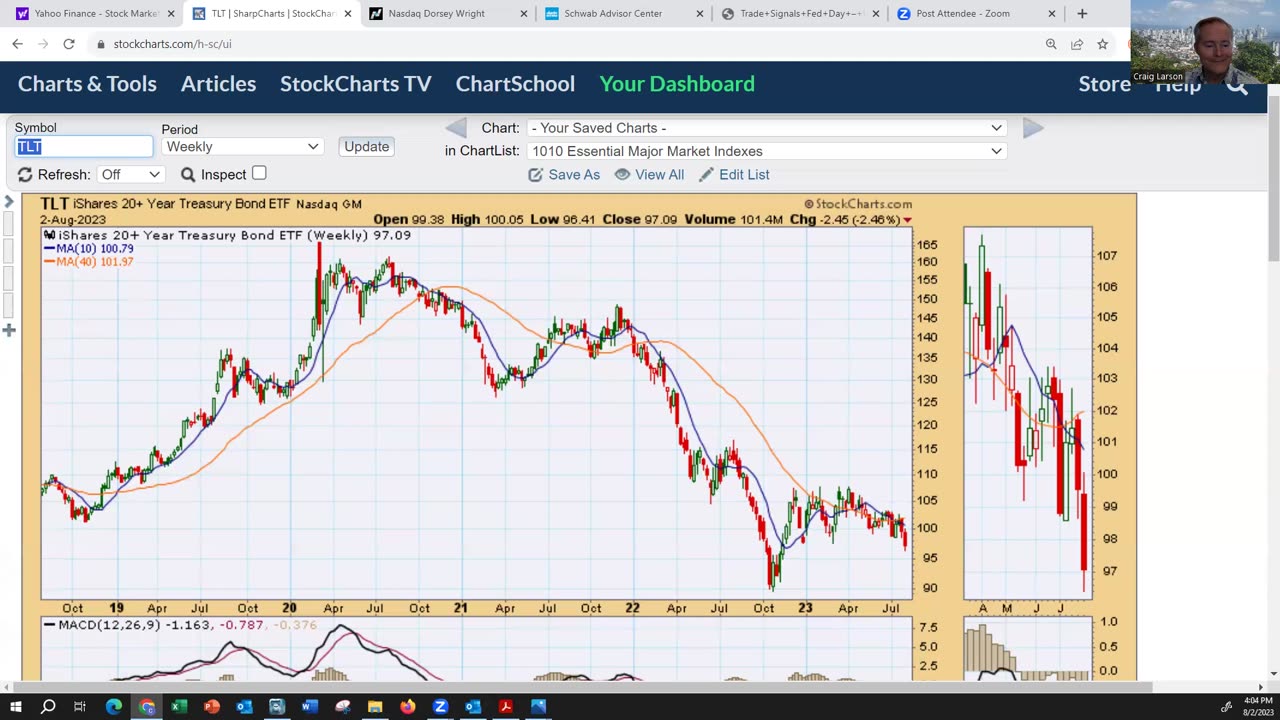Click the View All link
The height and width of the screenshot is (720, 1280).
[649, 175]
